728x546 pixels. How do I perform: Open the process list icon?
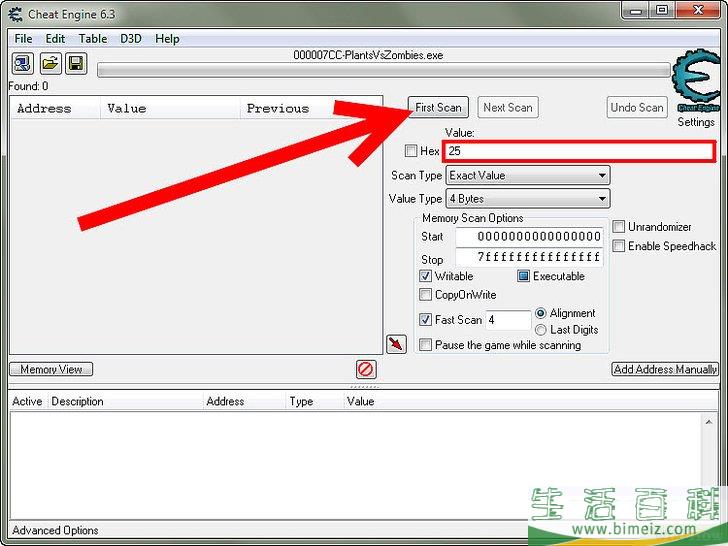click(22, 64)
